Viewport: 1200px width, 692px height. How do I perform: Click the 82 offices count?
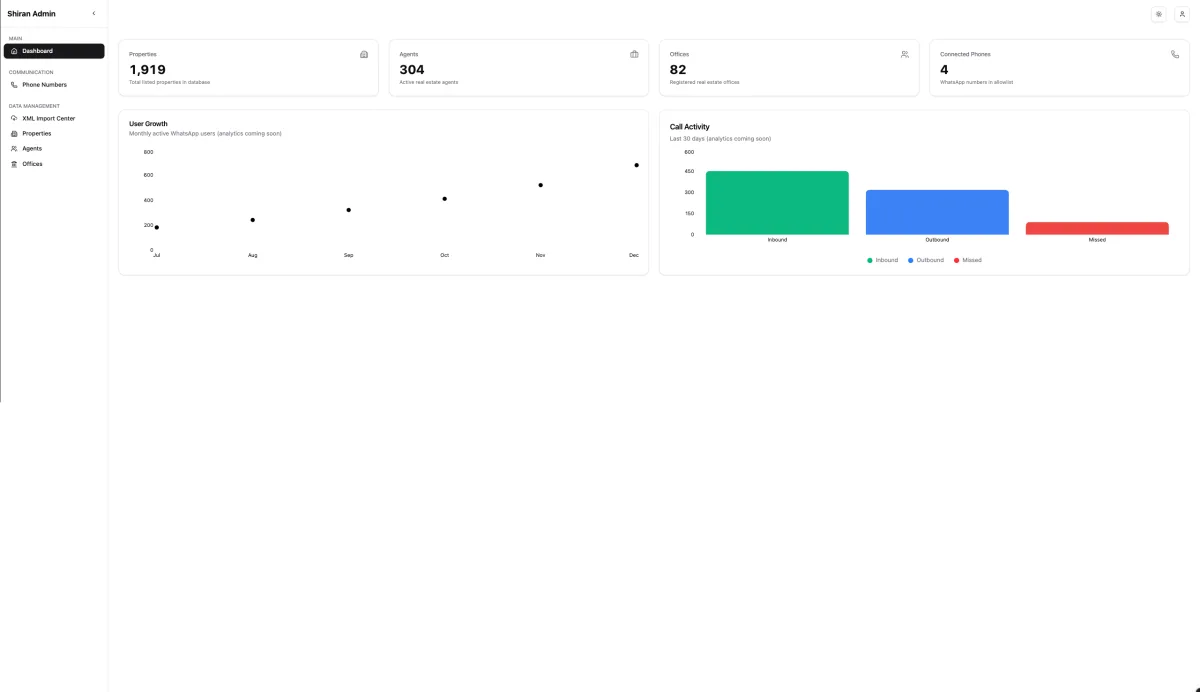678,70
